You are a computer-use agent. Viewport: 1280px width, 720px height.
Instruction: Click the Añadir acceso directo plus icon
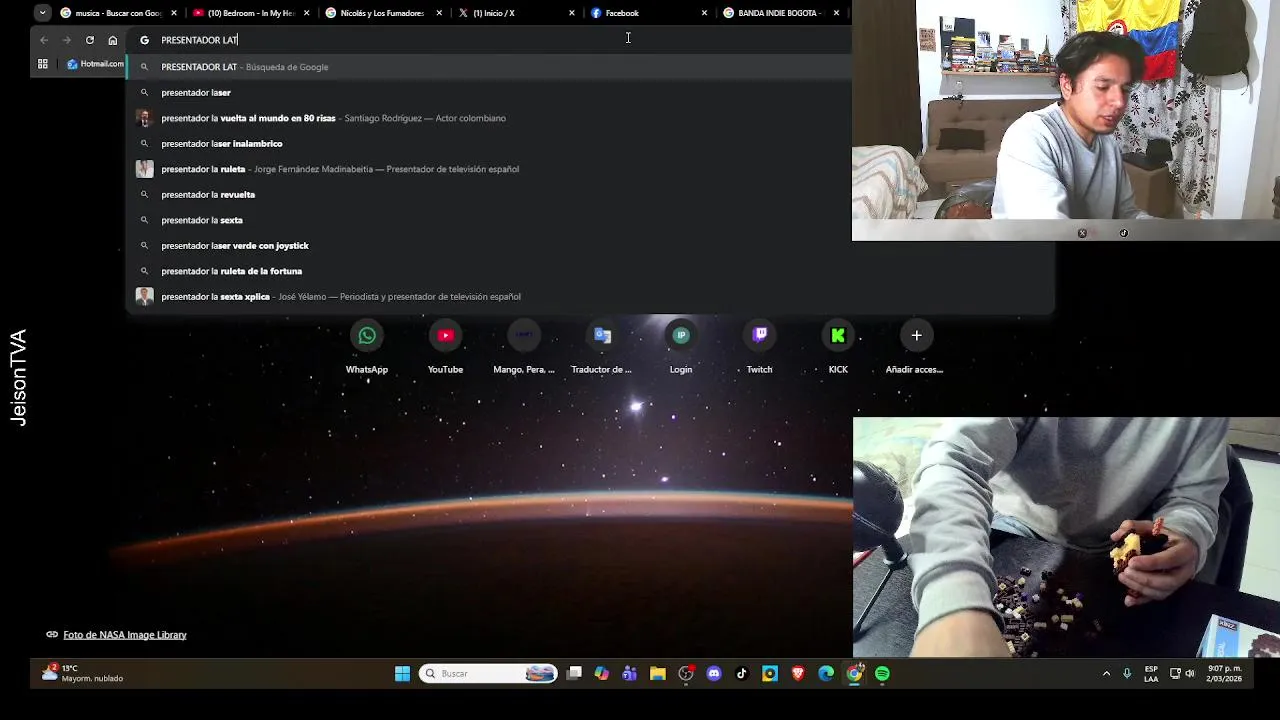[916, 336]
